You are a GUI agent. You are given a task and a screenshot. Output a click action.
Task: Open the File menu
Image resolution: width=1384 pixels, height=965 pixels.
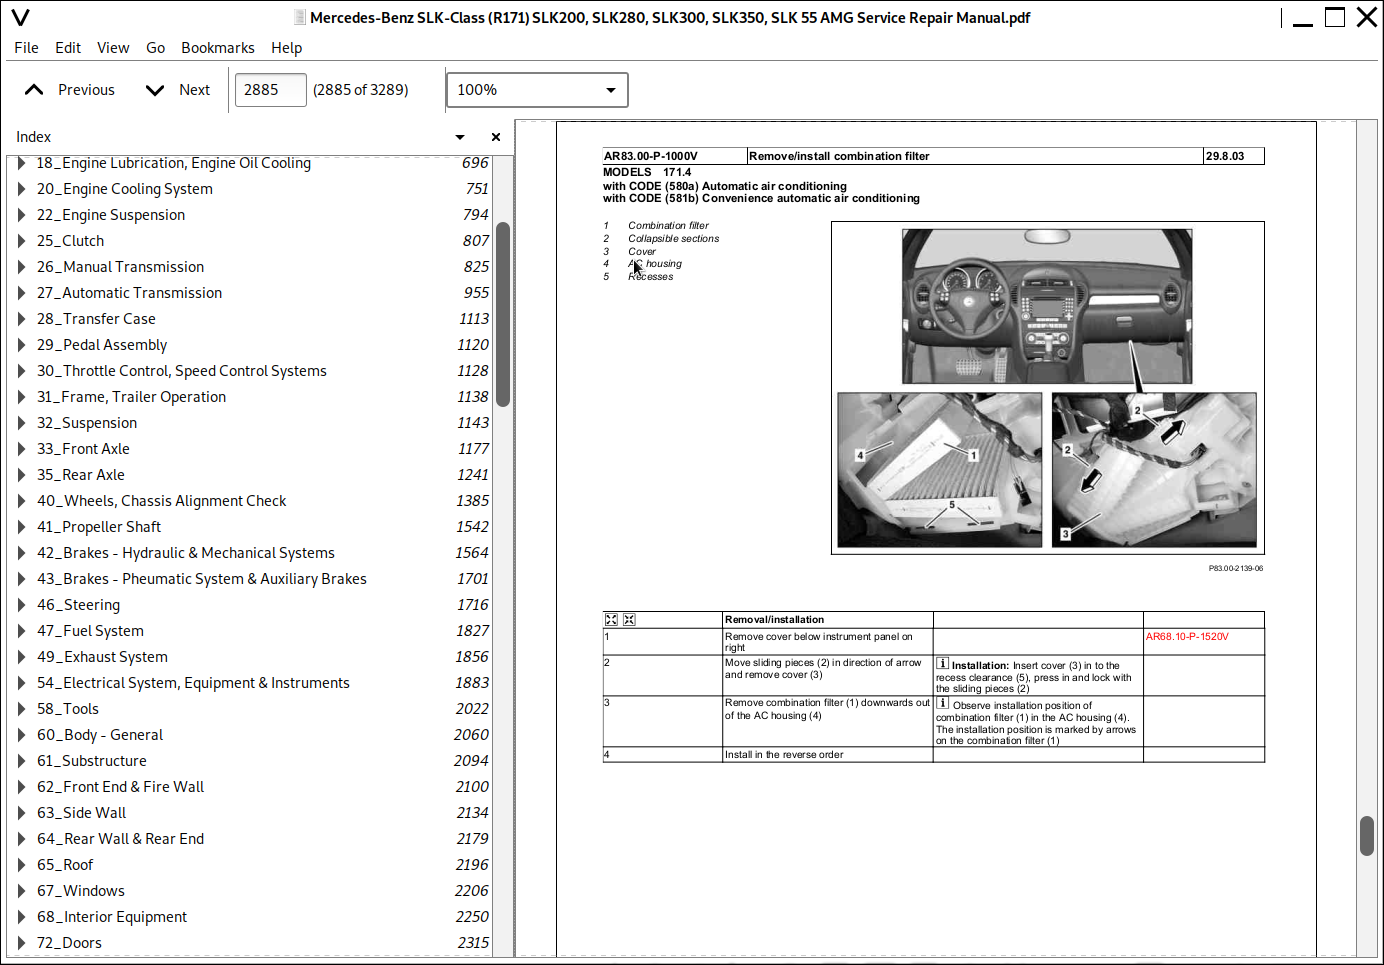tap(26, 48)
